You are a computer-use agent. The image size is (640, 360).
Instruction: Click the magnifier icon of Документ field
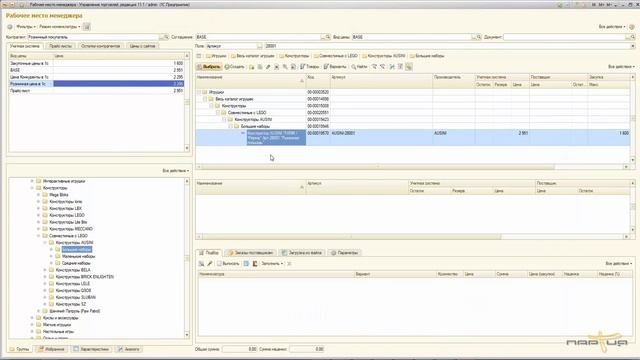click(633, 37)
